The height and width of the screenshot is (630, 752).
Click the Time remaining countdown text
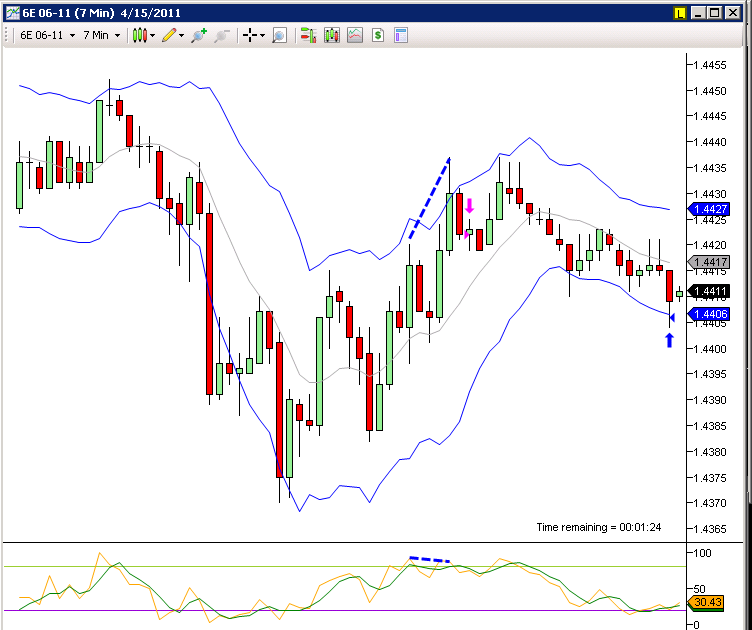point(599,527)
